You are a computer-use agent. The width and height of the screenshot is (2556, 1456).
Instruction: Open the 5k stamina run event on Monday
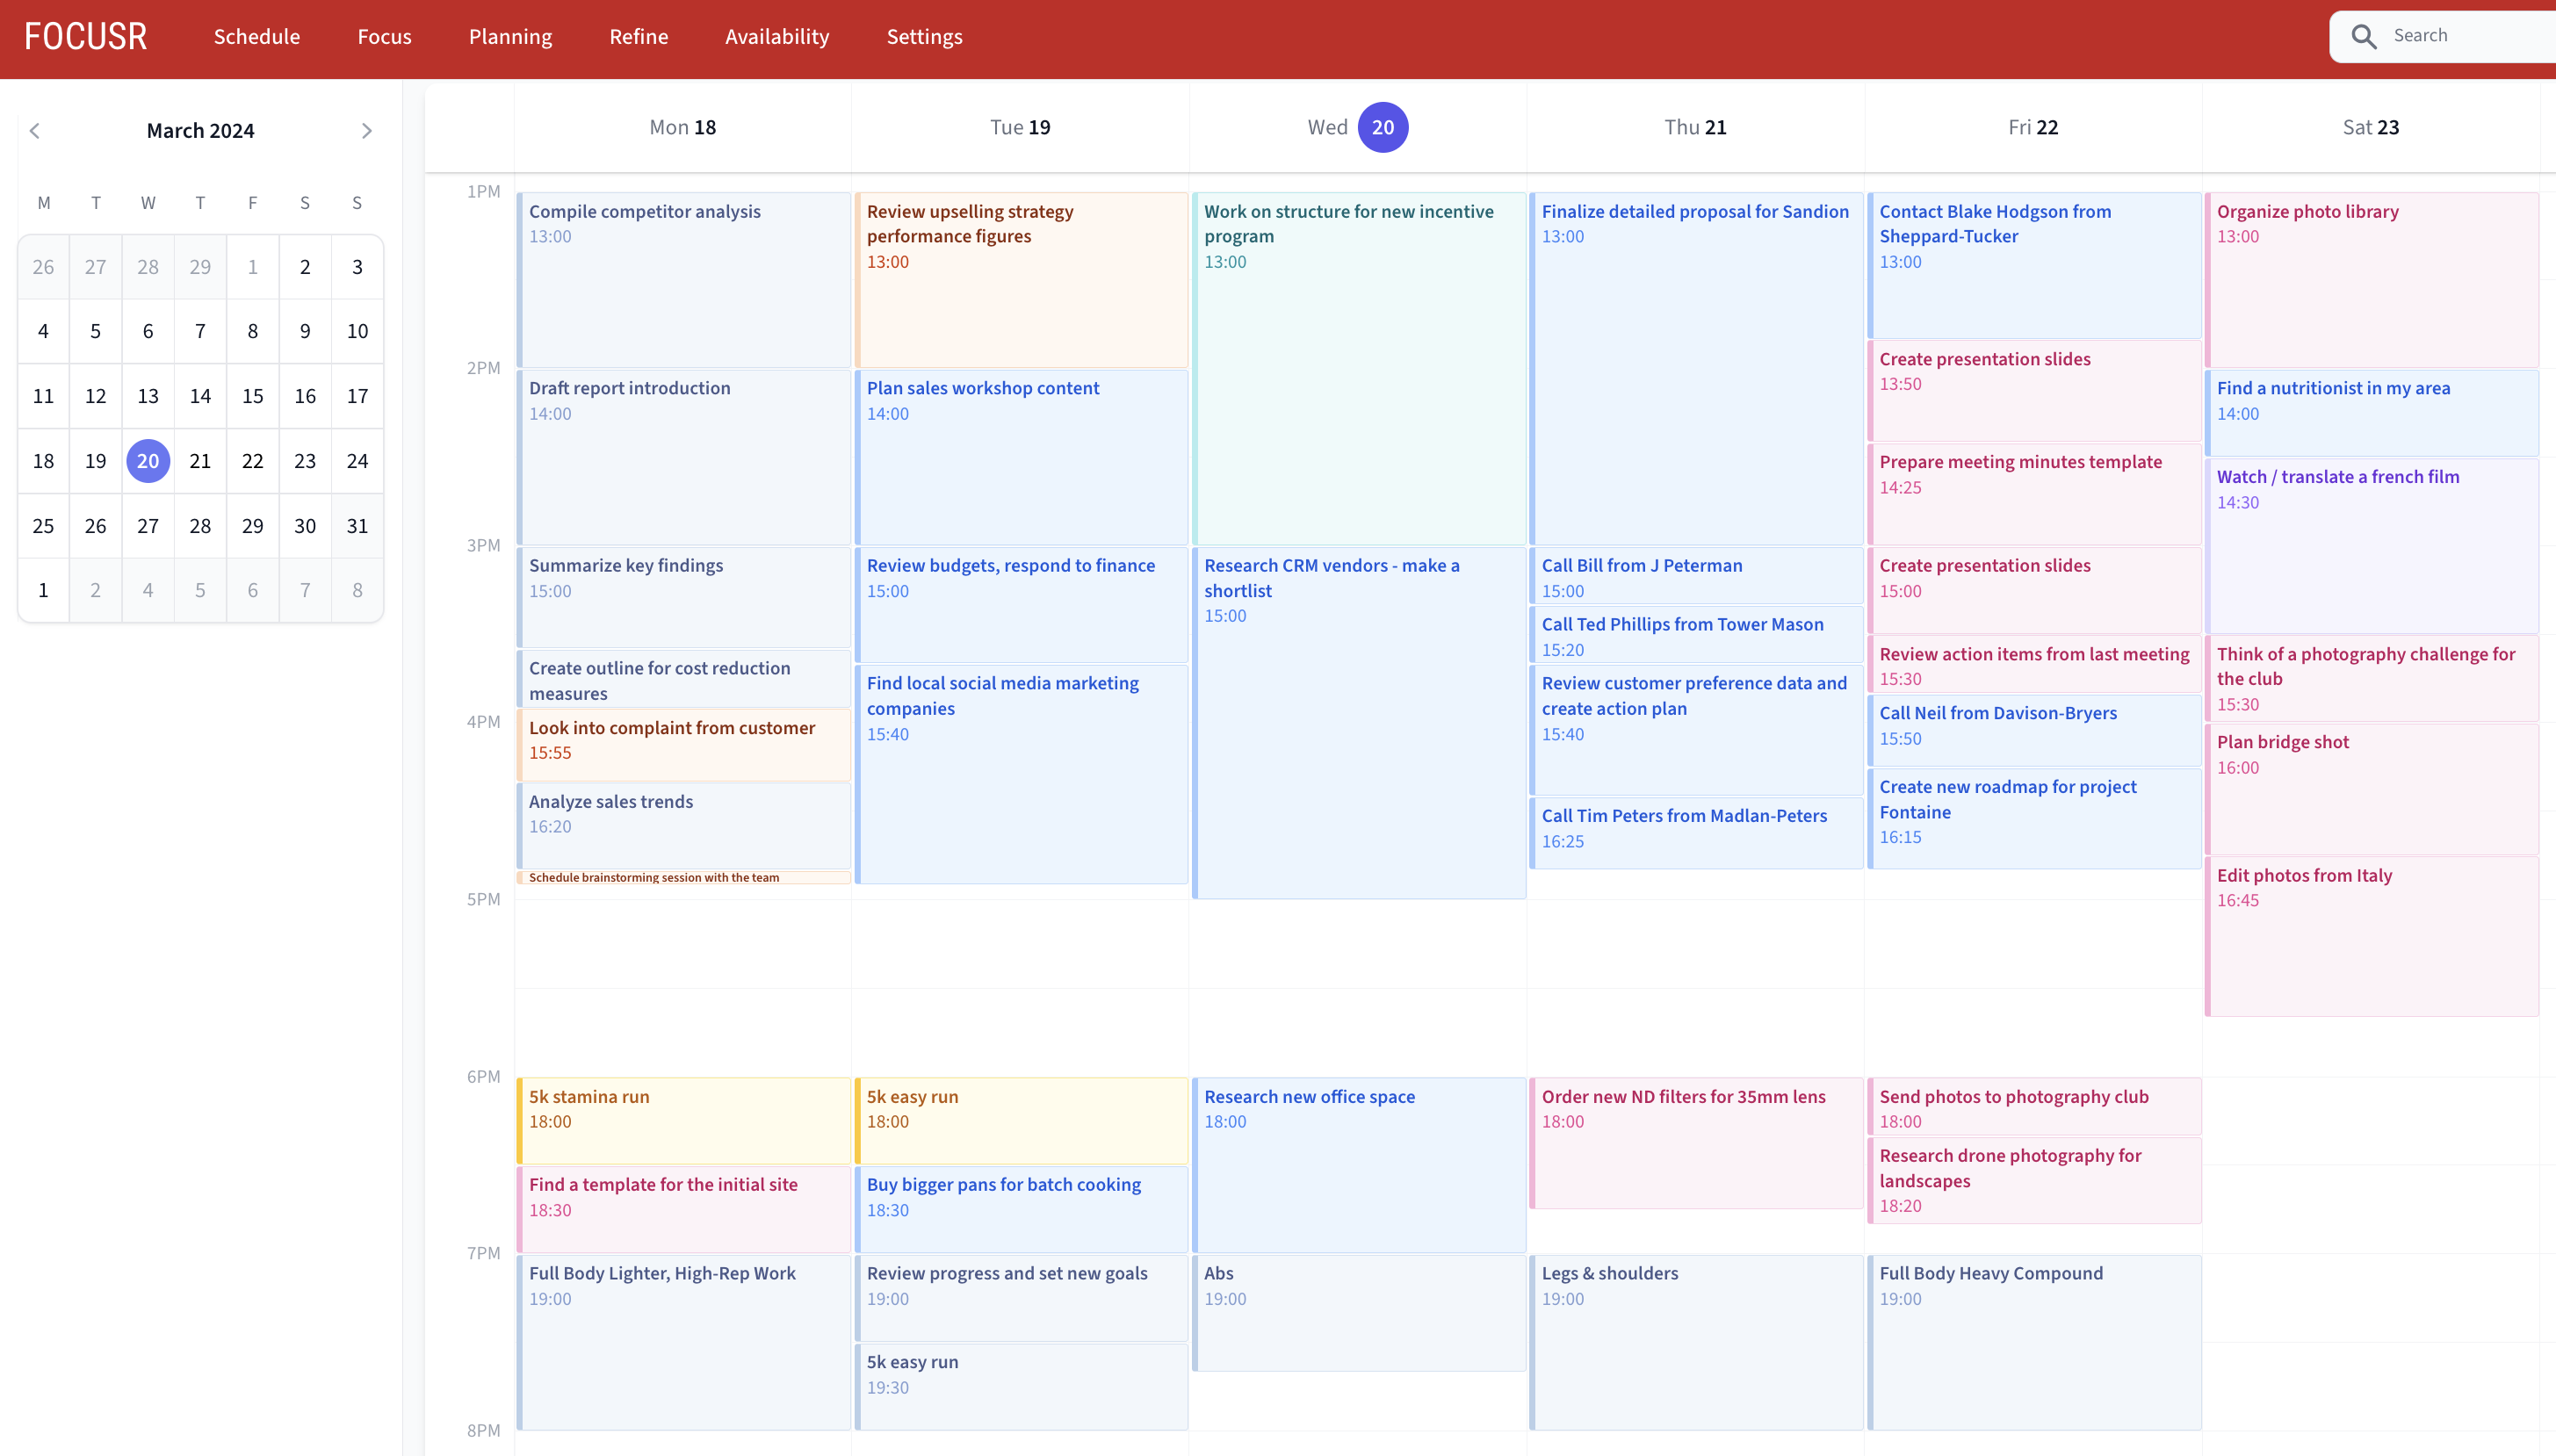(683, 1120)
